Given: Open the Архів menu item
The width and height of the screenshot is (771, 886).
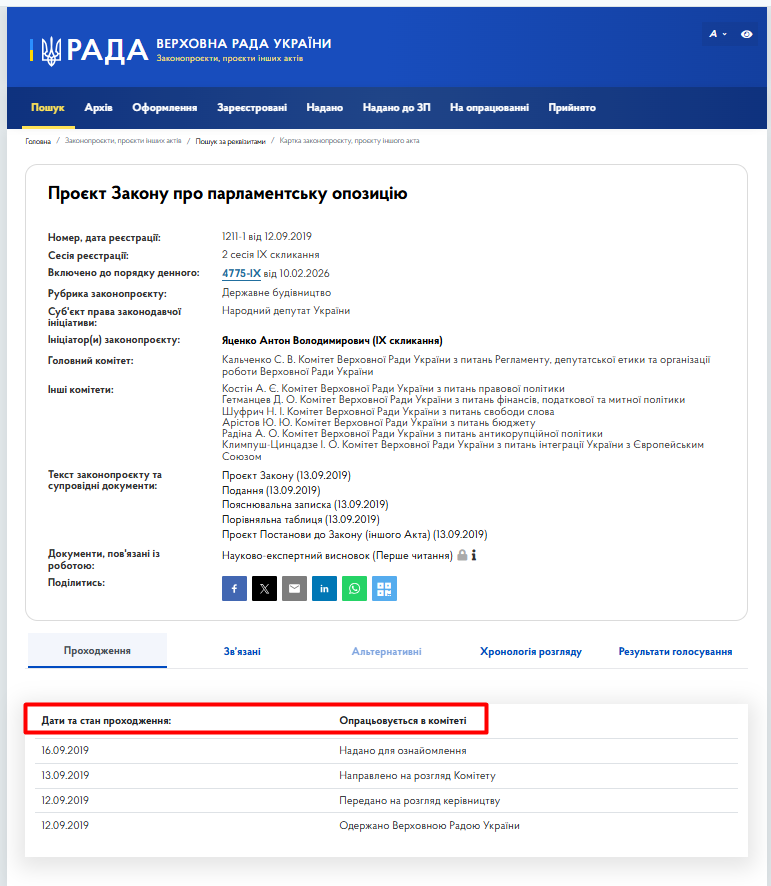Looking at the screenshot, I should click(98, 107).
